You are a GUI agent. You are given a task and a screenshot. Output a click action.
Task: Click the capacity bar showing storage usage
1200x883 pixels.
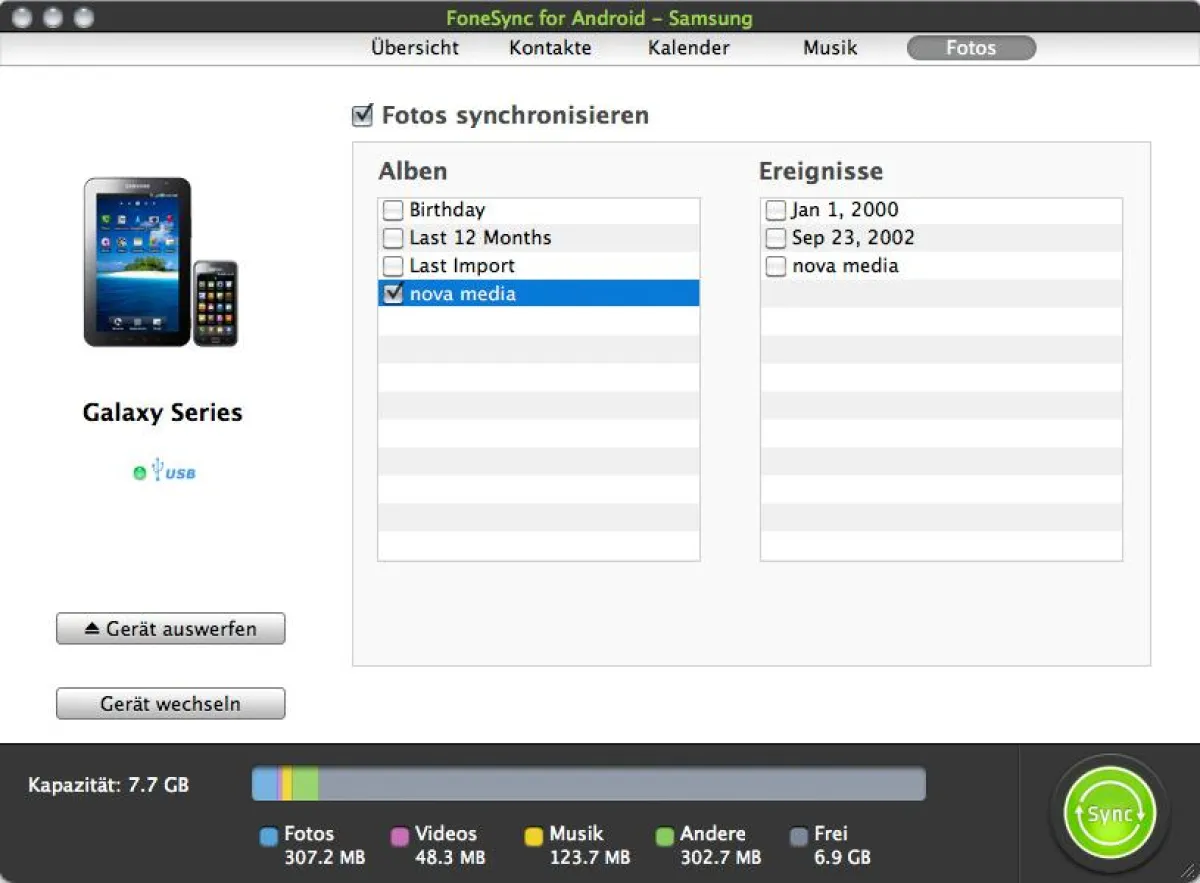pyautogui.click(x=587, y=784)
